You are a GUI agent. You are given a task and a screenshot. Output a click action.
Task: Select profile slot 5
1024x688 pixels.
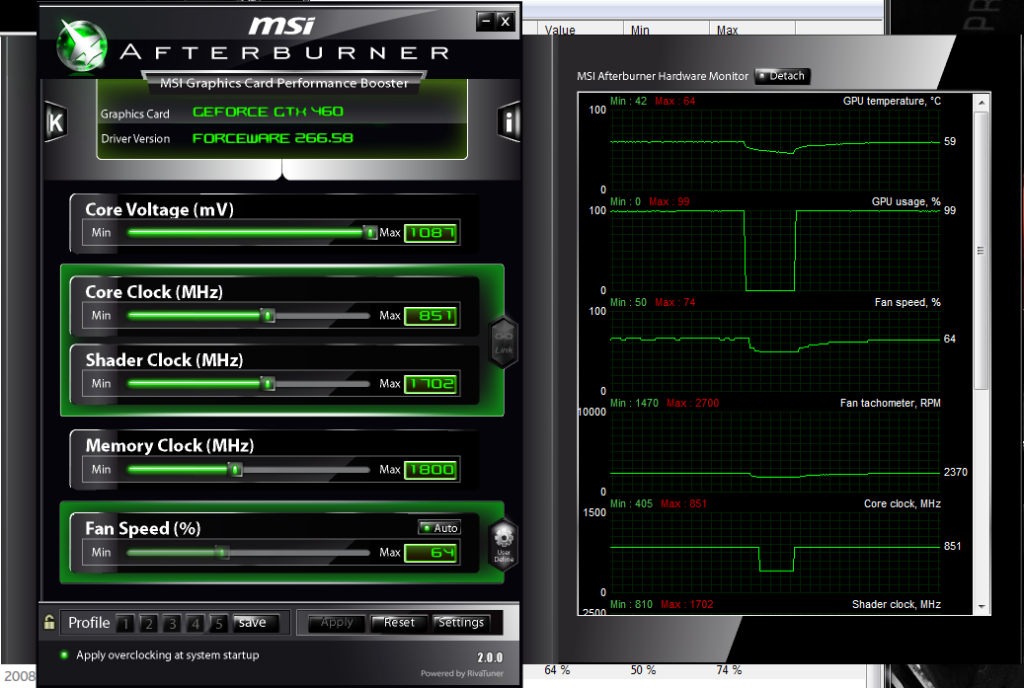tap(219, 623)
